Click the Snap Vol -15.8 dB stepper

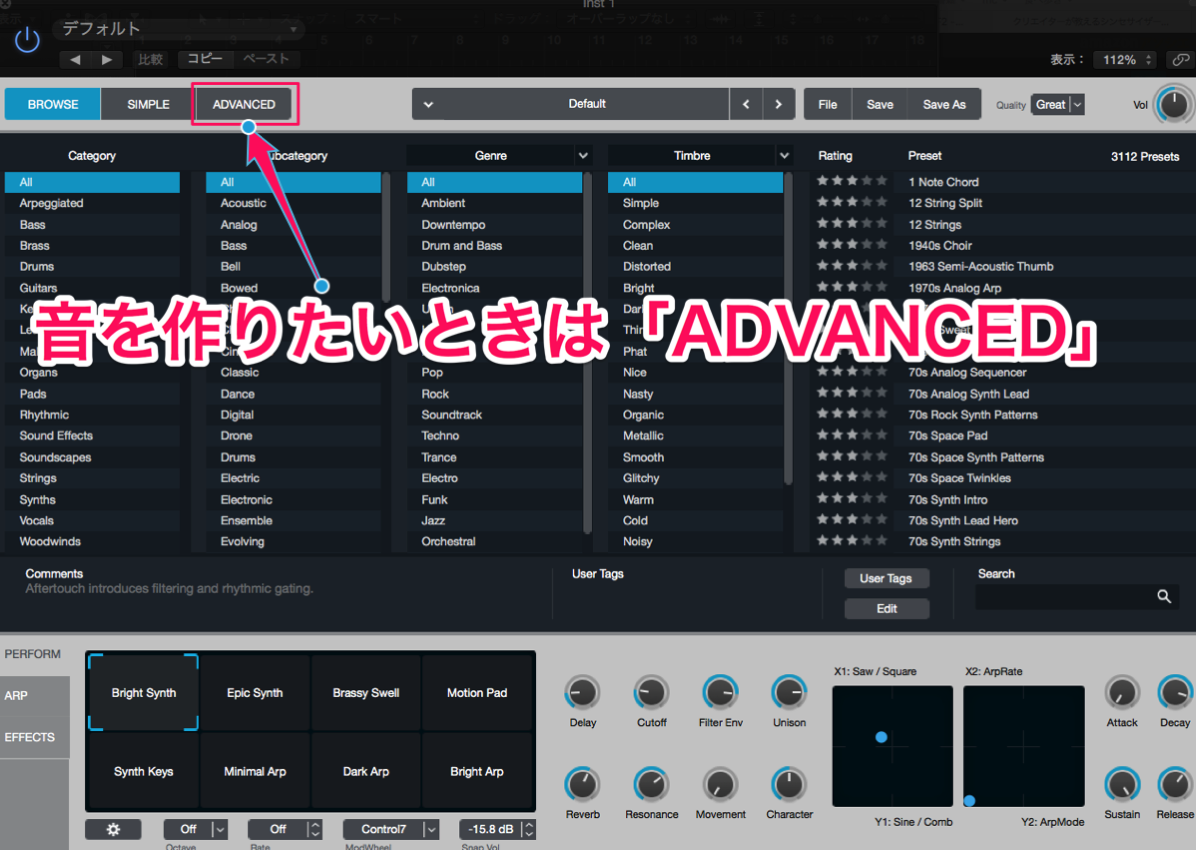[528, 829]
